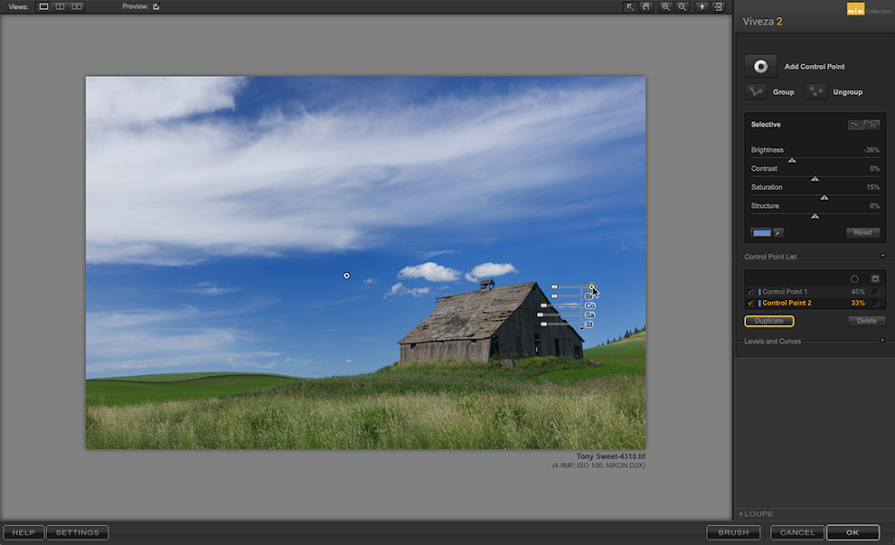This screenshot has width=895, height=545.
Task: Click the zoom in magnifier icon
Action: coord(666,6)
